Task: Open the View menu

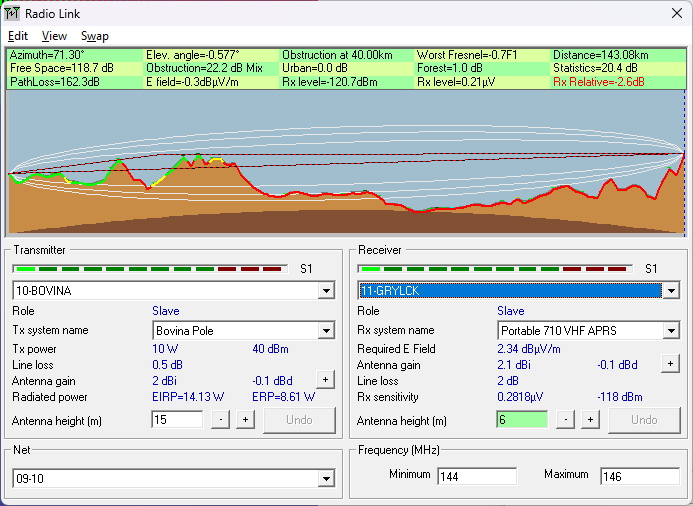Action: (x=54, y=36)
